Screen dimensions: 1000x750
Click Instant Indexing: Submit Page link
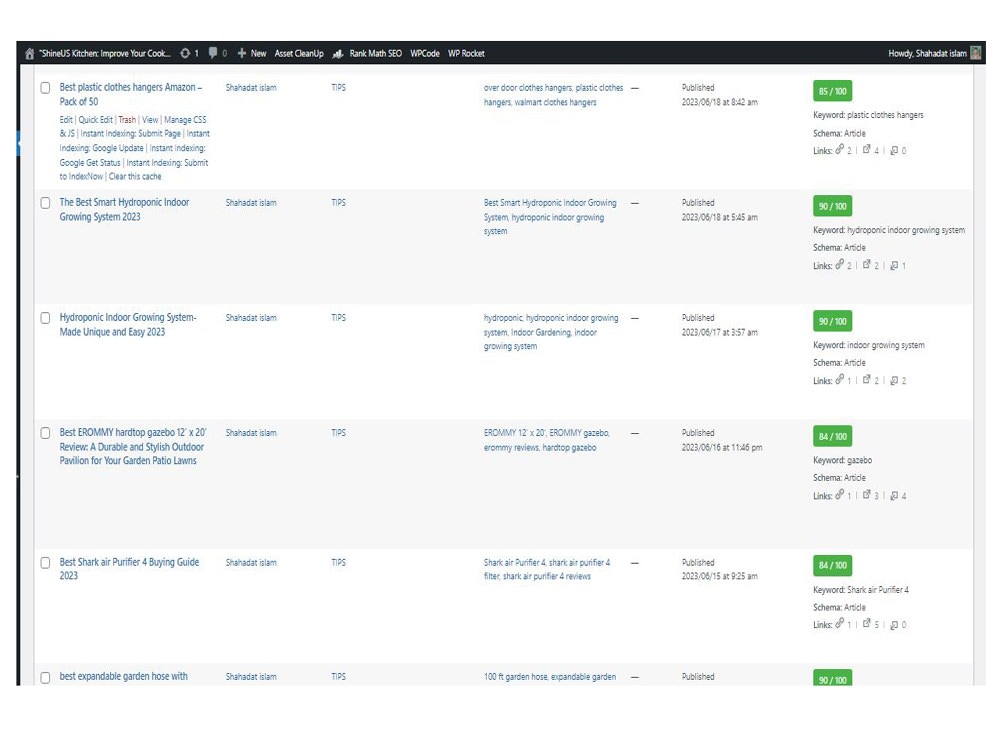[131, 134]
